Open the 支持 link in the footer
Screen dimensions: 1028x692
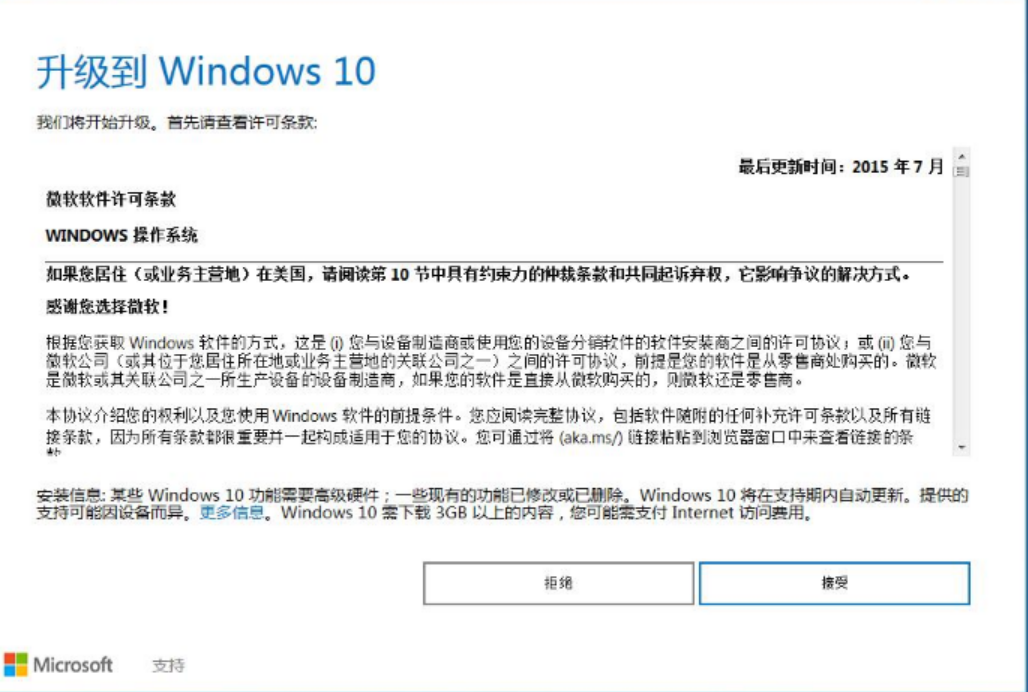[168, 666]
